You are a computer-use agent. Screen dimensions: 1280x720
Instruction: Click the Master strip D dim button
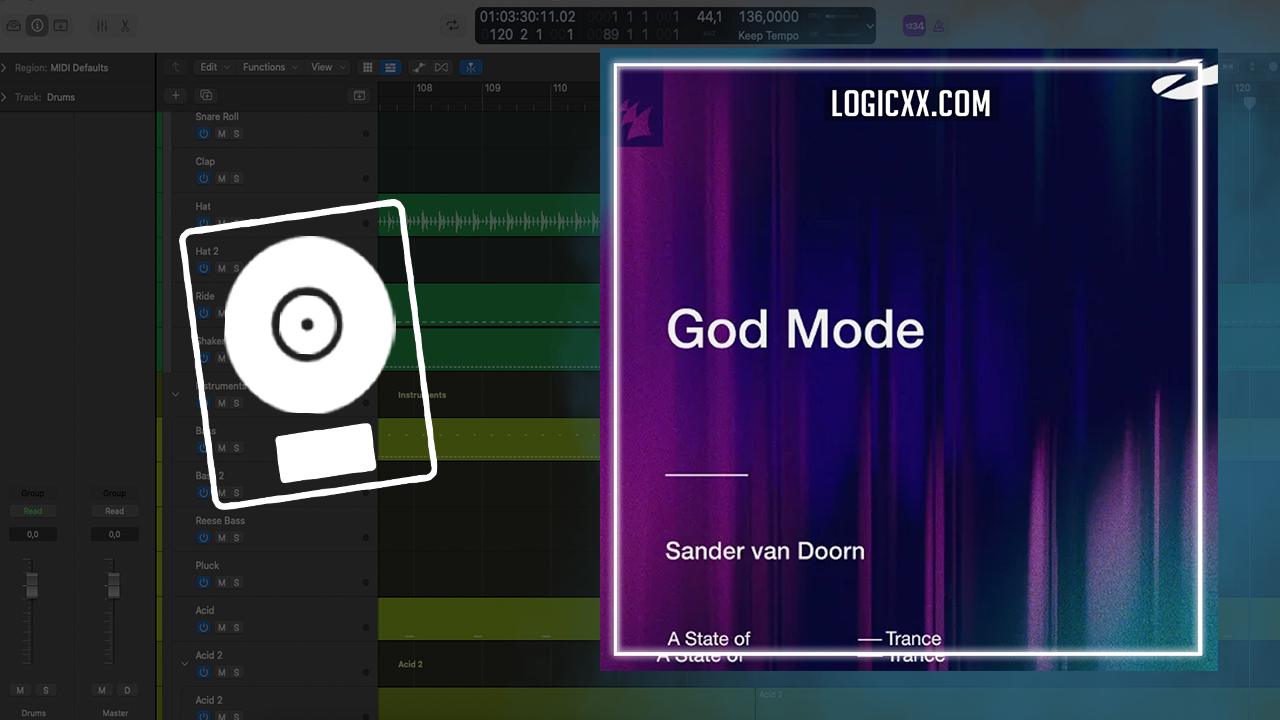tap(127, 690)
